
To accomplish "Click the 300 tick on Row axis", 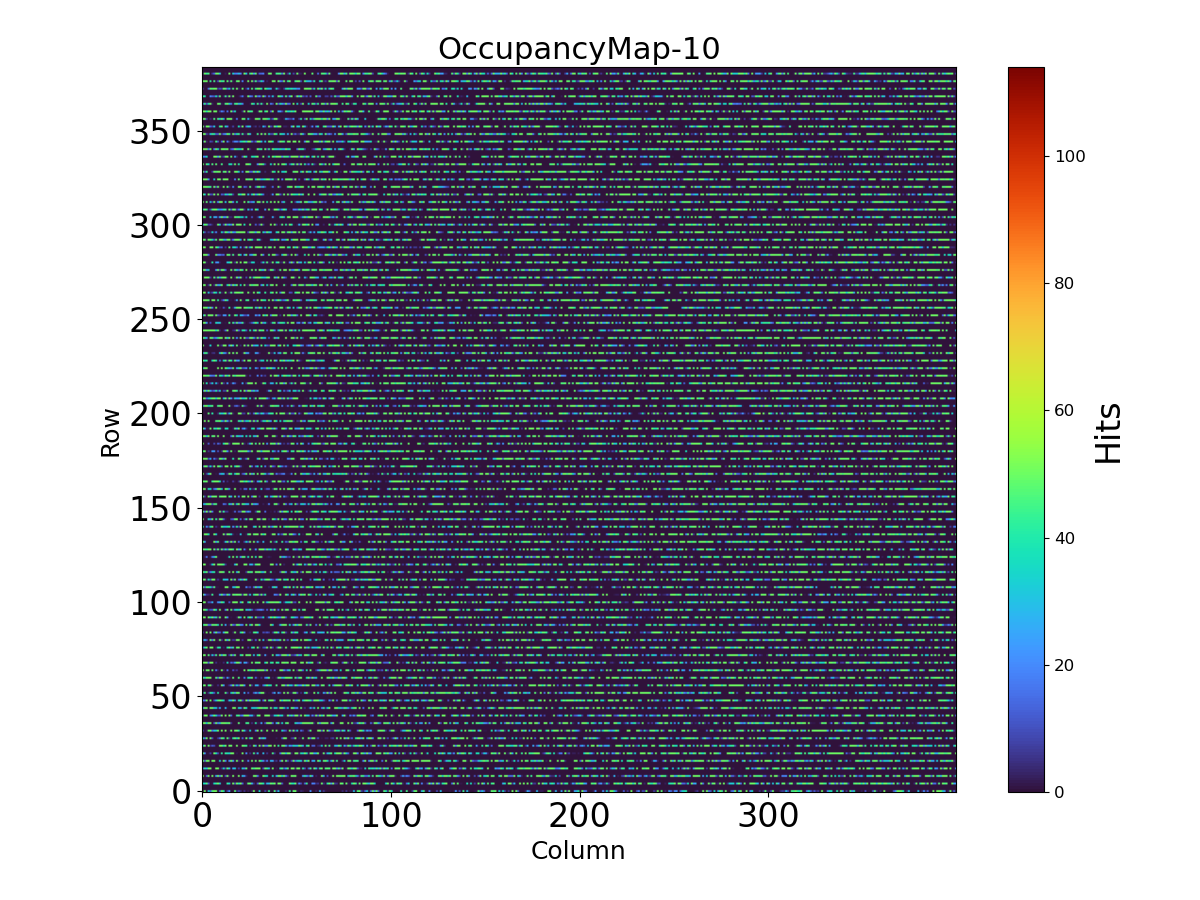I will 160,226.
